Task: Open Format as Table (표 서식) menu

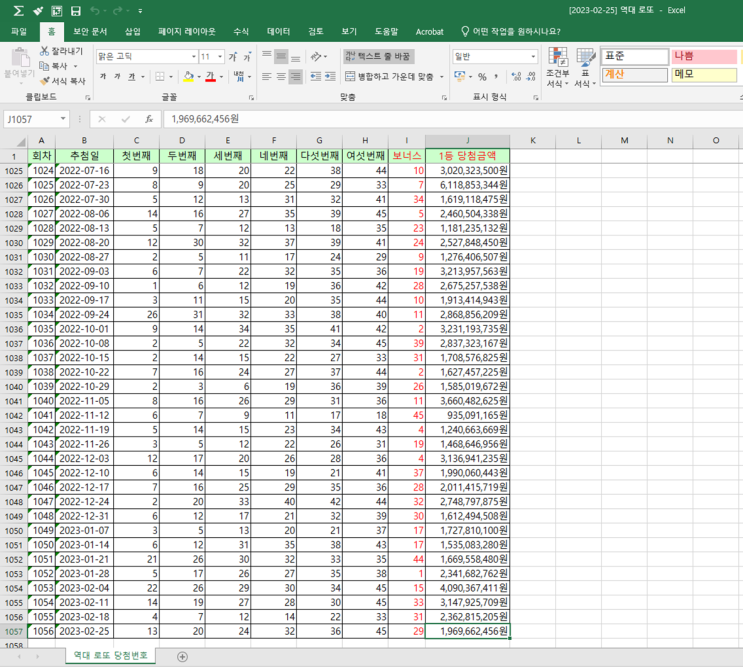Action: click(x=585, y=67)
